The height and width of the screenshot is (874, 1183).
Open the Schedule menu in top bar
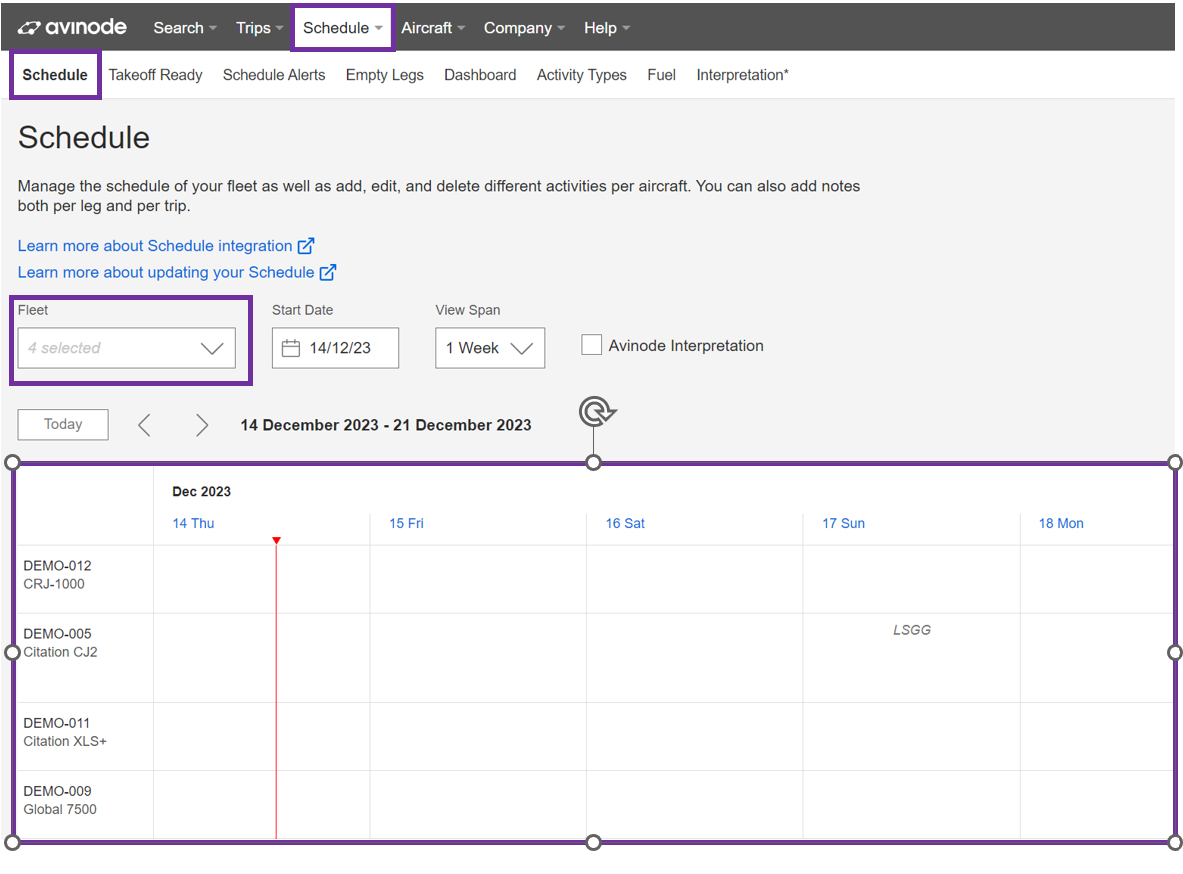point(343,28)
